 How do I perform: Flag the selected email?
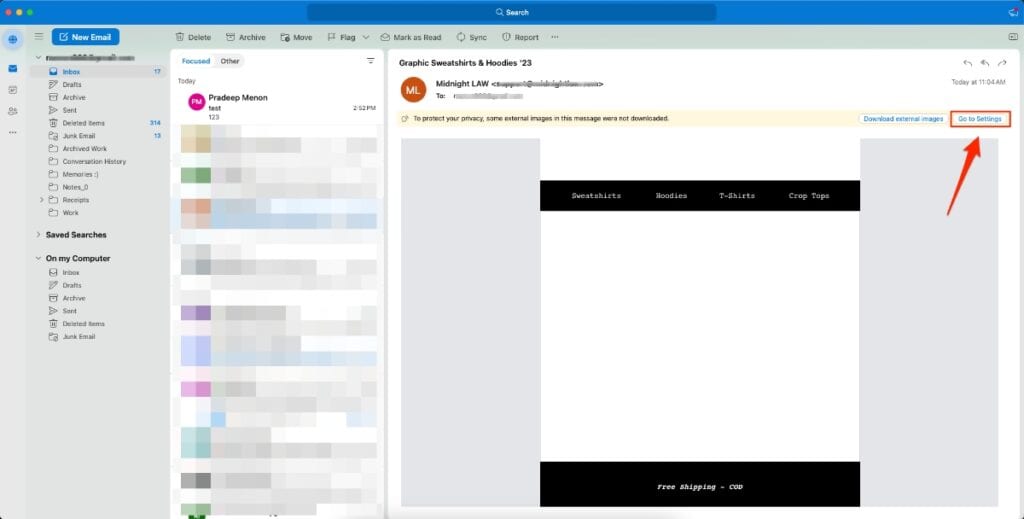[342, 37]
